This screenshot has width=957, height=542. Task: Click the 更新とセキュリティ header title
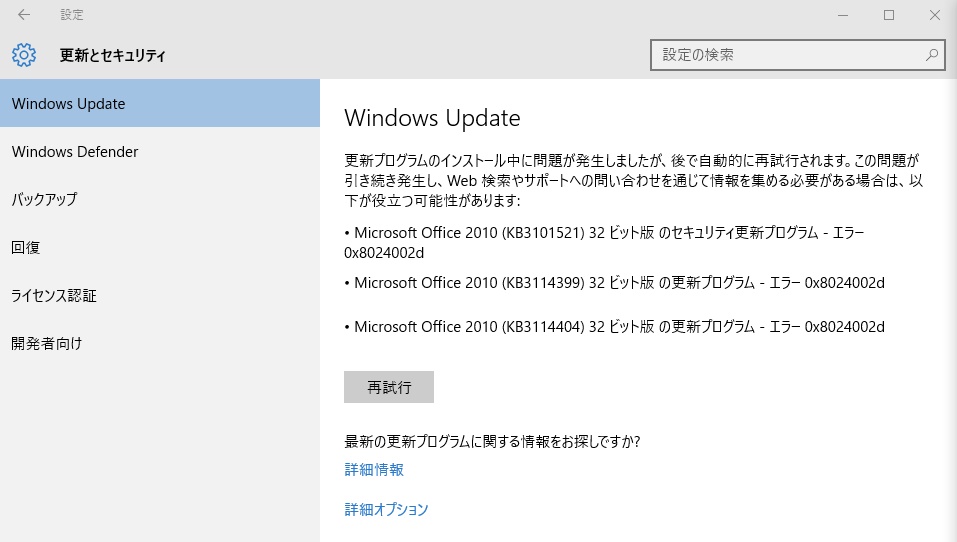(x=112, y=55)
